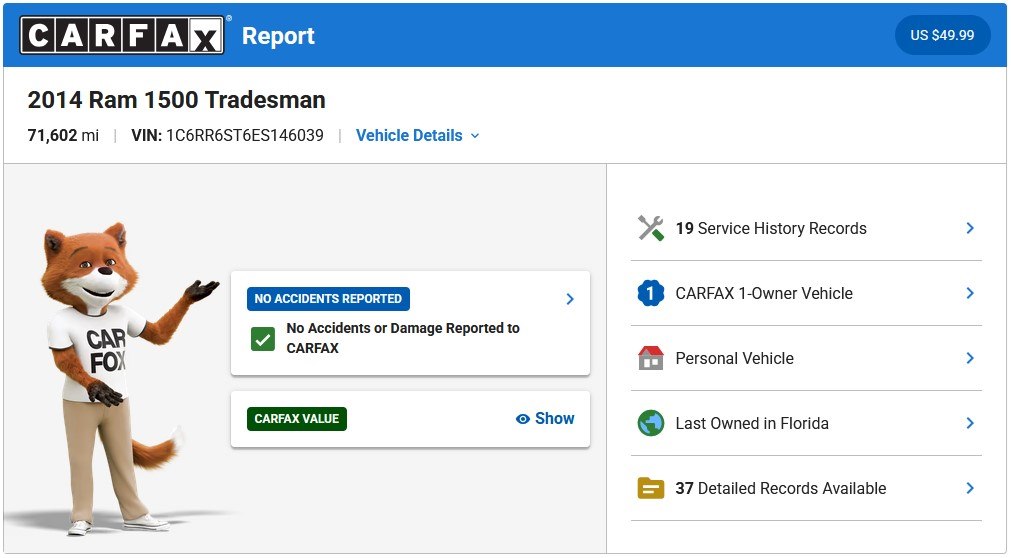Image resolution: width=1011 pixels, height=558 pixels.
Task: Click the NO ACCIDENTS REPORTED badge
Action: [x=328, y=299]
